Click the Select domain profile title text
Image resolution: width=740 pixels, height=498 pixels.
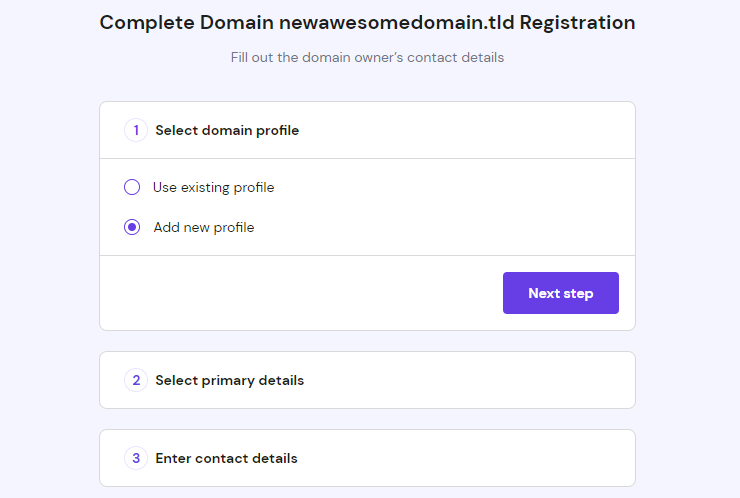point(227,130)
